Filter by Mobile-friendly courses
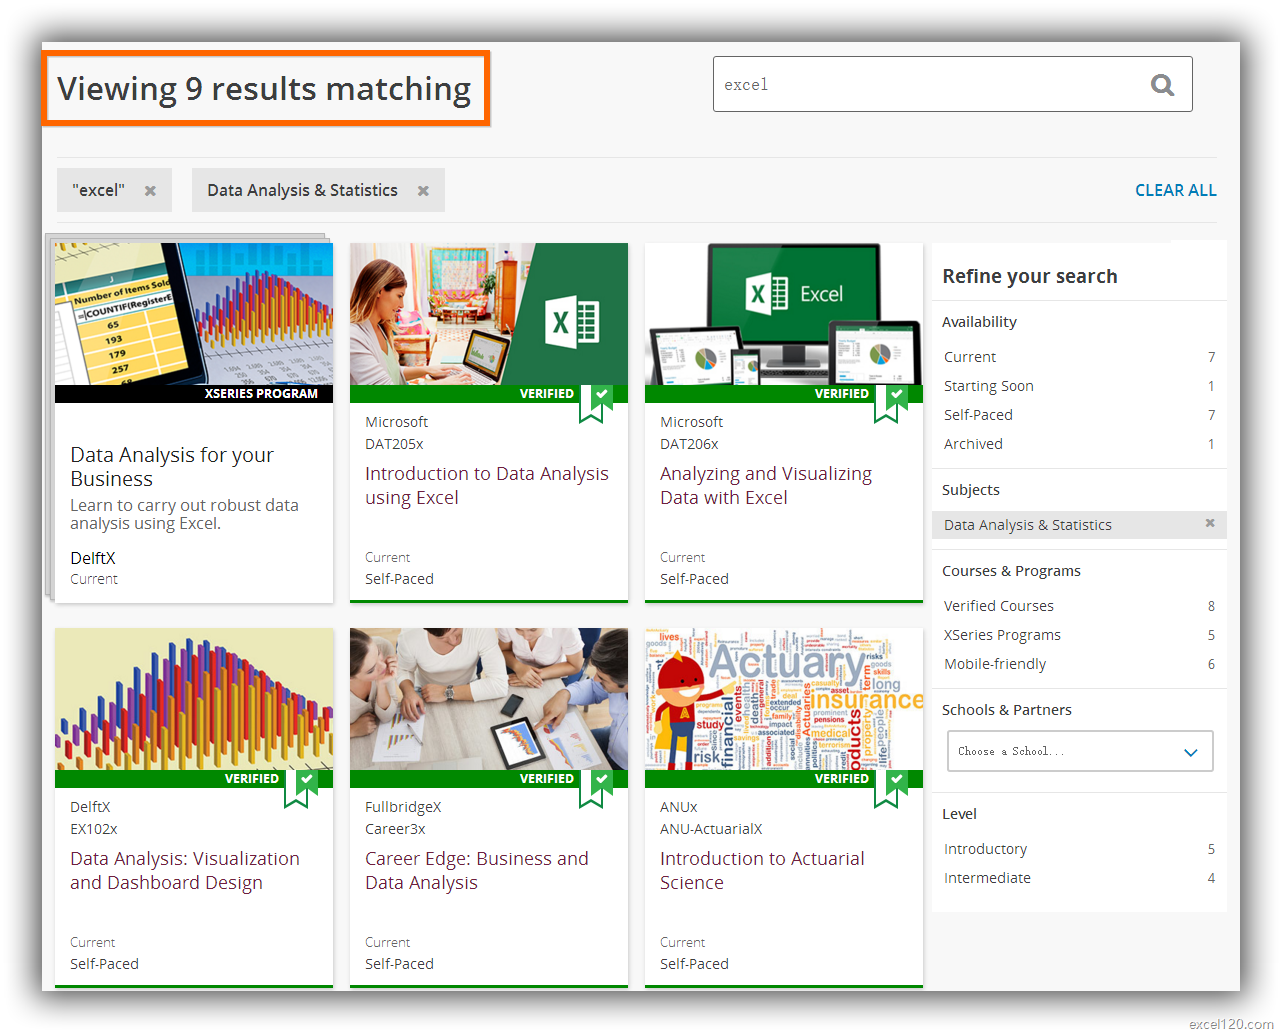 point(1079,664)
